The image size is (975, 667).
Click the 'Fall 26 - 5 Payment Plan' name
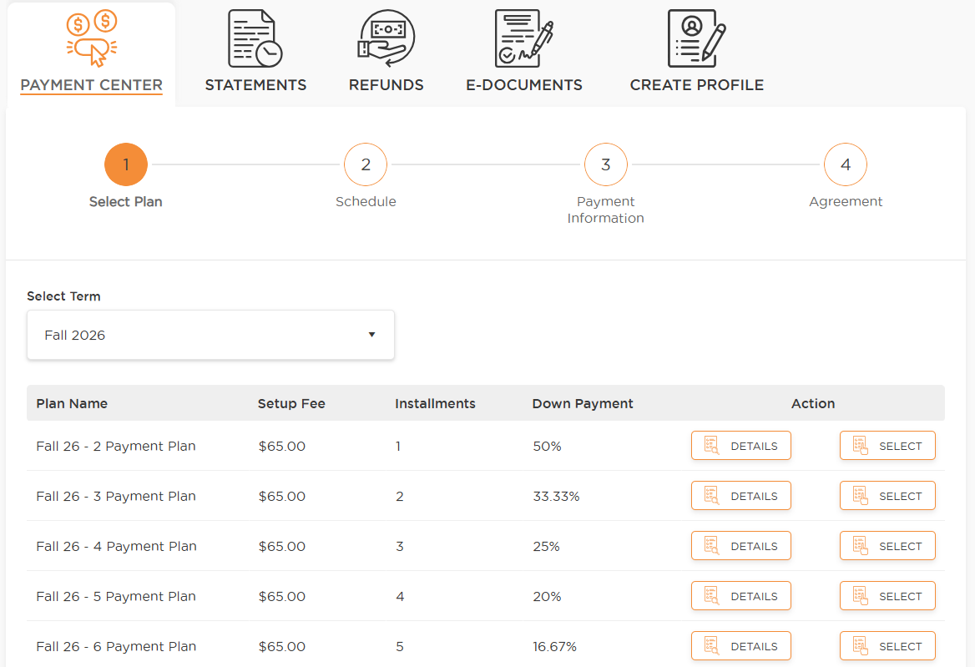point(116,596)
